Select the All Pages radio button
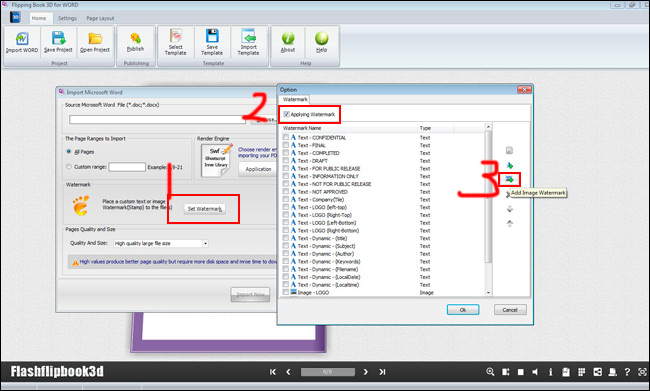The height and width of the screenshot is (391, 650). pos(69,151)
